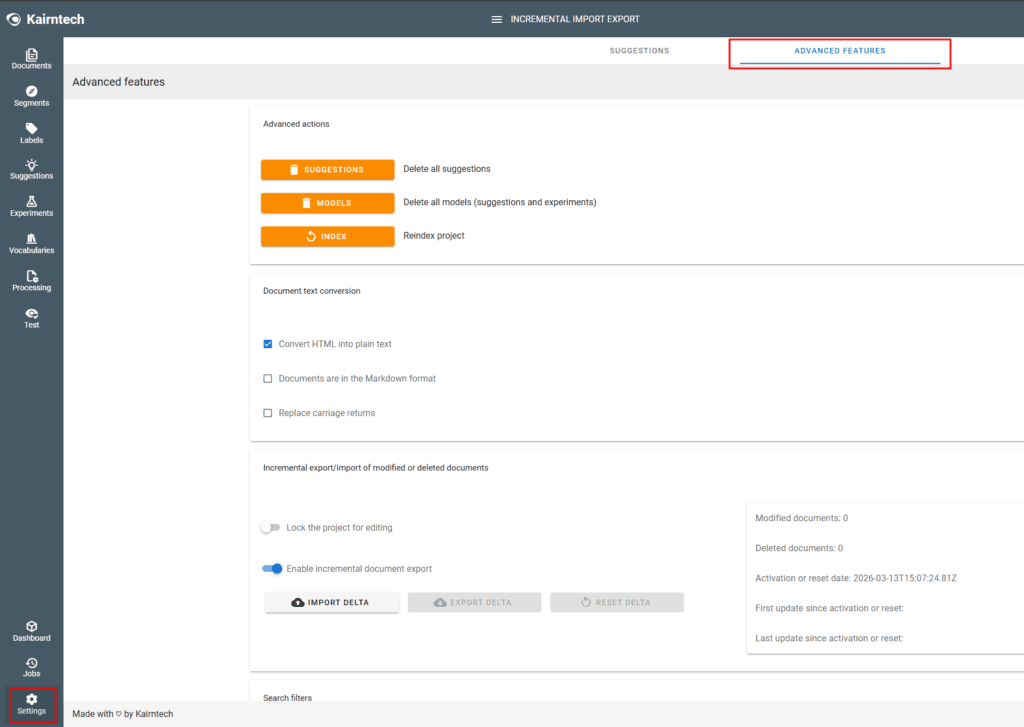Go to Segments section
1024x727 pixels.
(31, 96)
